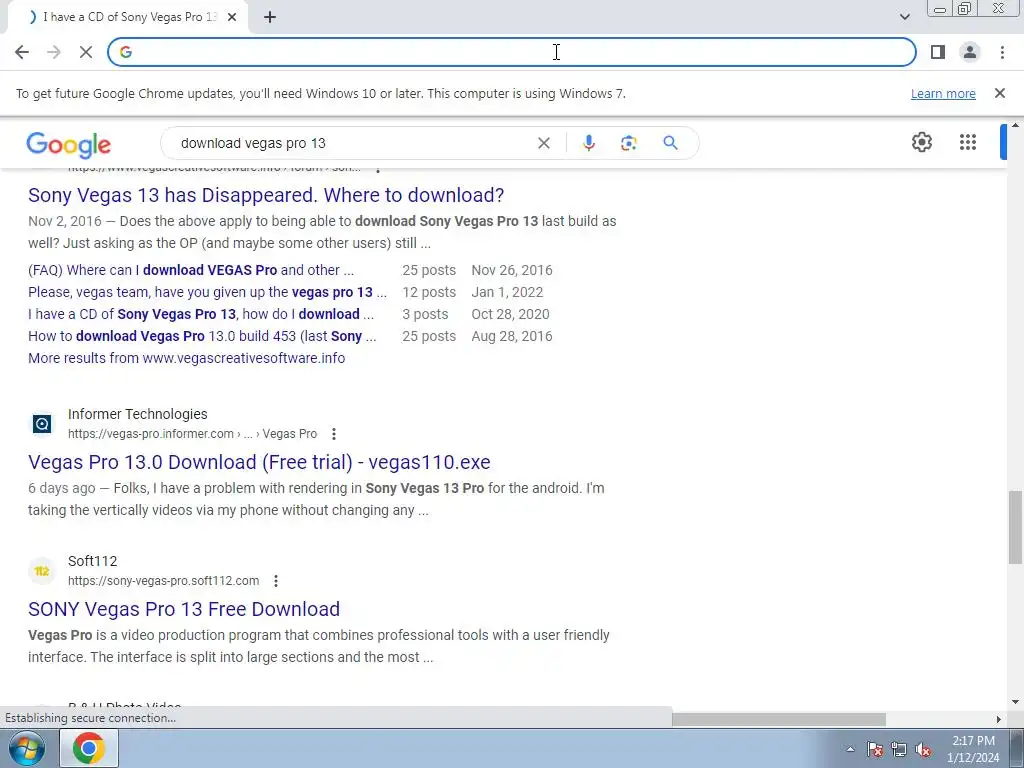Screen dimensions: 1024x768
Task: Click the Google search query field
Action: pos(353,143)
